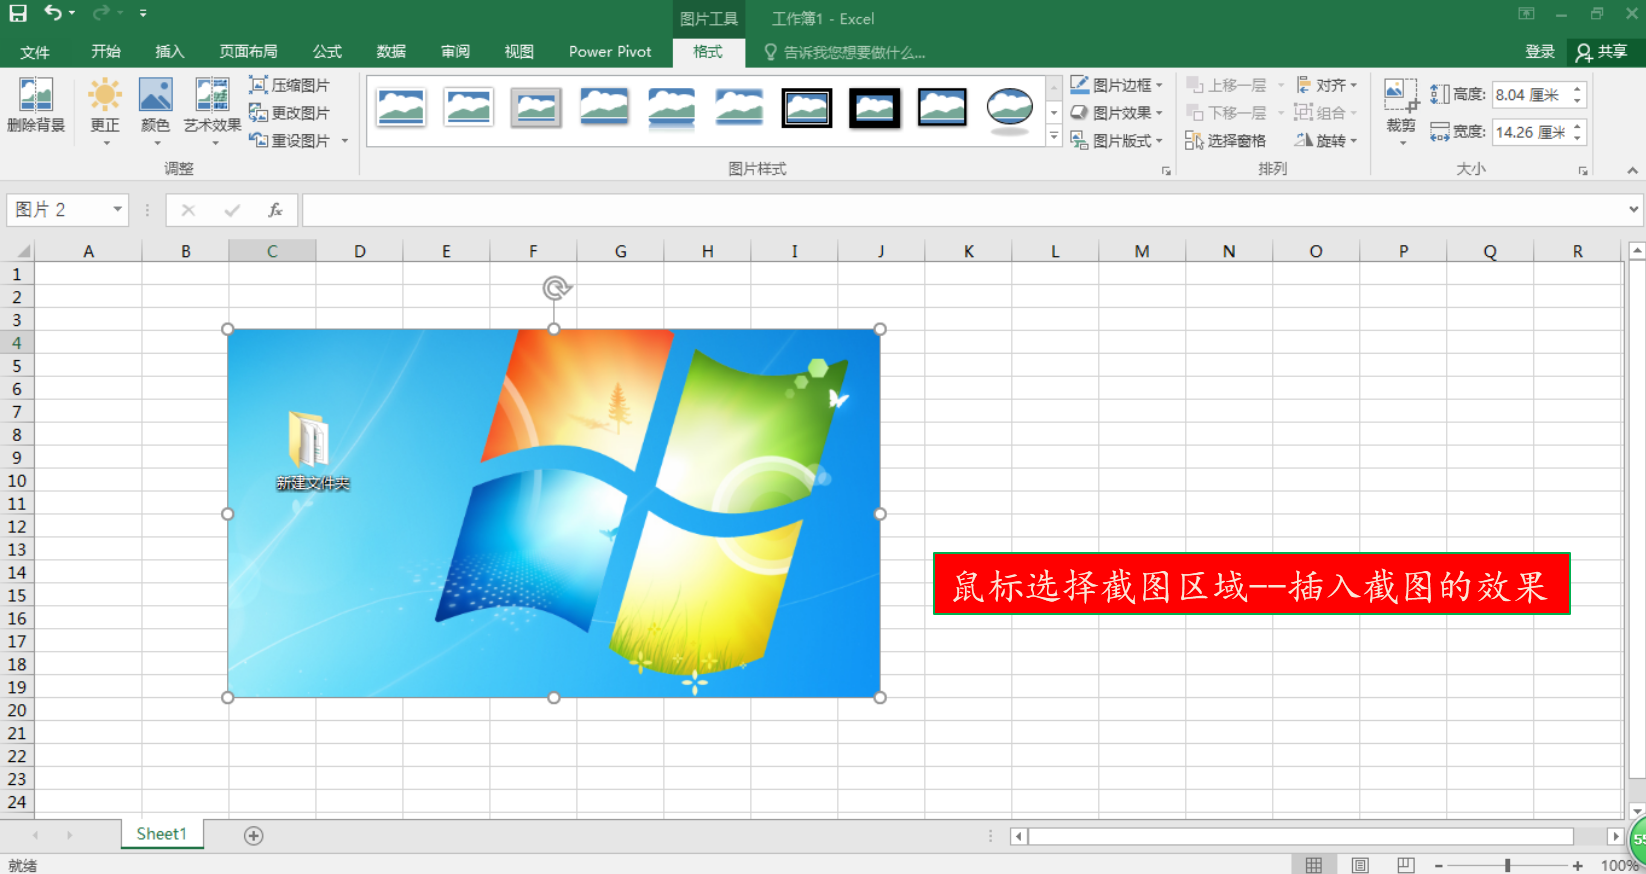This screenshot has width=1646, height=874.
Task: Open the 图片边框 picture border dropdown
Action: point(1116,85)
